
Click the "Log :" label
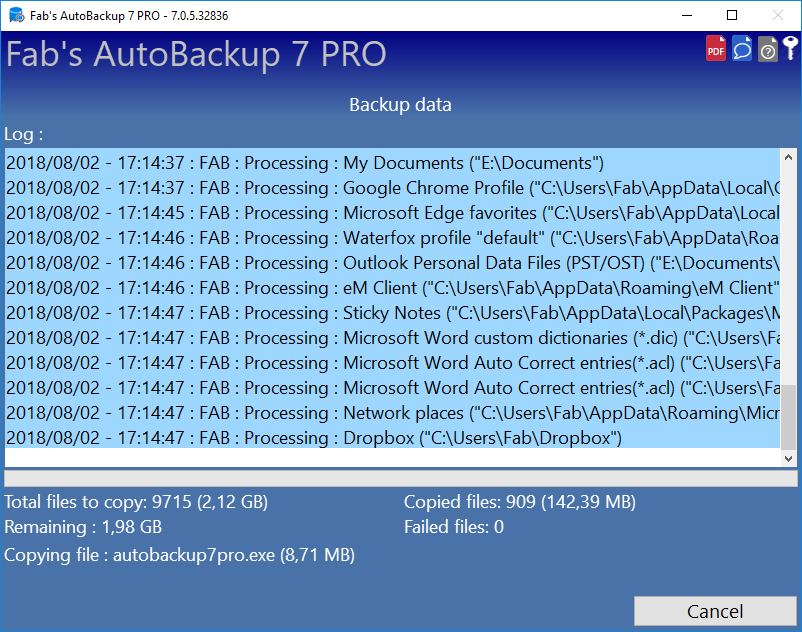point(24,134)
